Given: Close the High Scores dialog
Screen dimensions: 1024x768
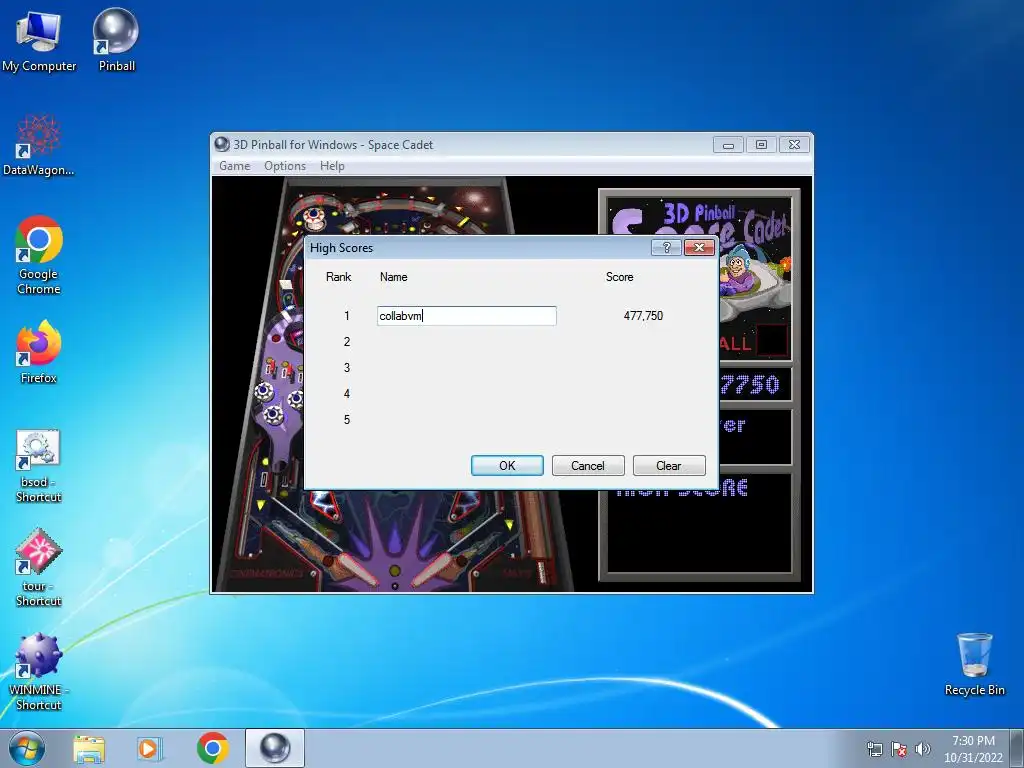Looking at the screenshot, I should tap(699, 248).
